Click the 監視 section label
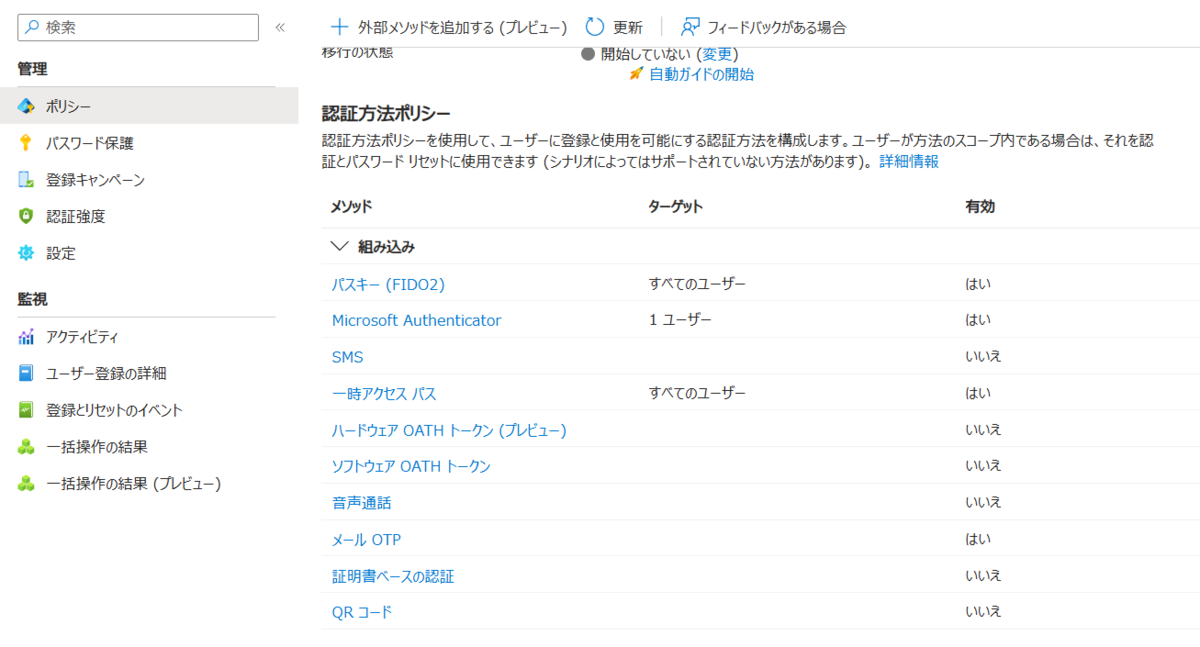The image size is (1200, 647). tap(33, 300)
